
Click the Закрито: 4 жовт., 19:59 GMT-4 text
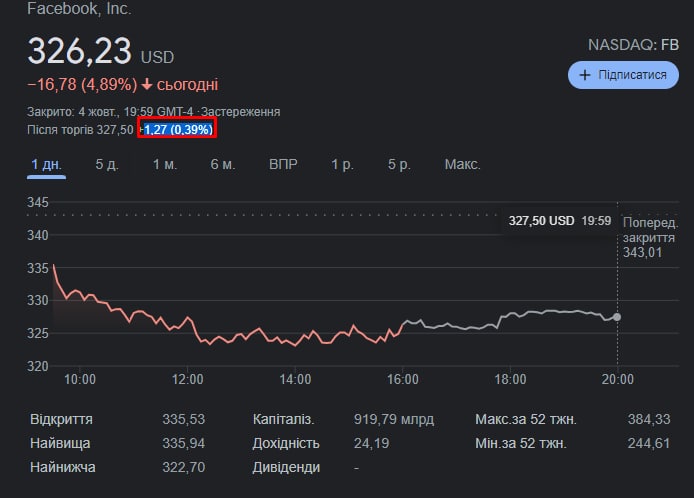tap(110, 112)
